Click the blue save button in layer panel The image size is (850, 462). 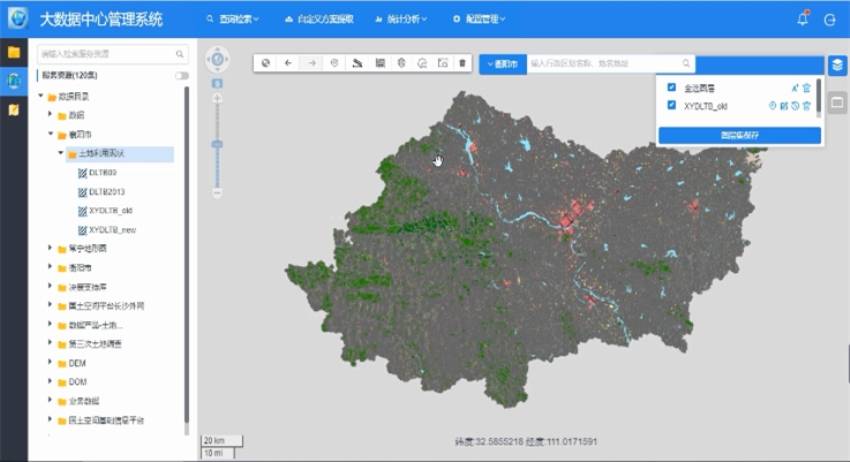point(739,134)
